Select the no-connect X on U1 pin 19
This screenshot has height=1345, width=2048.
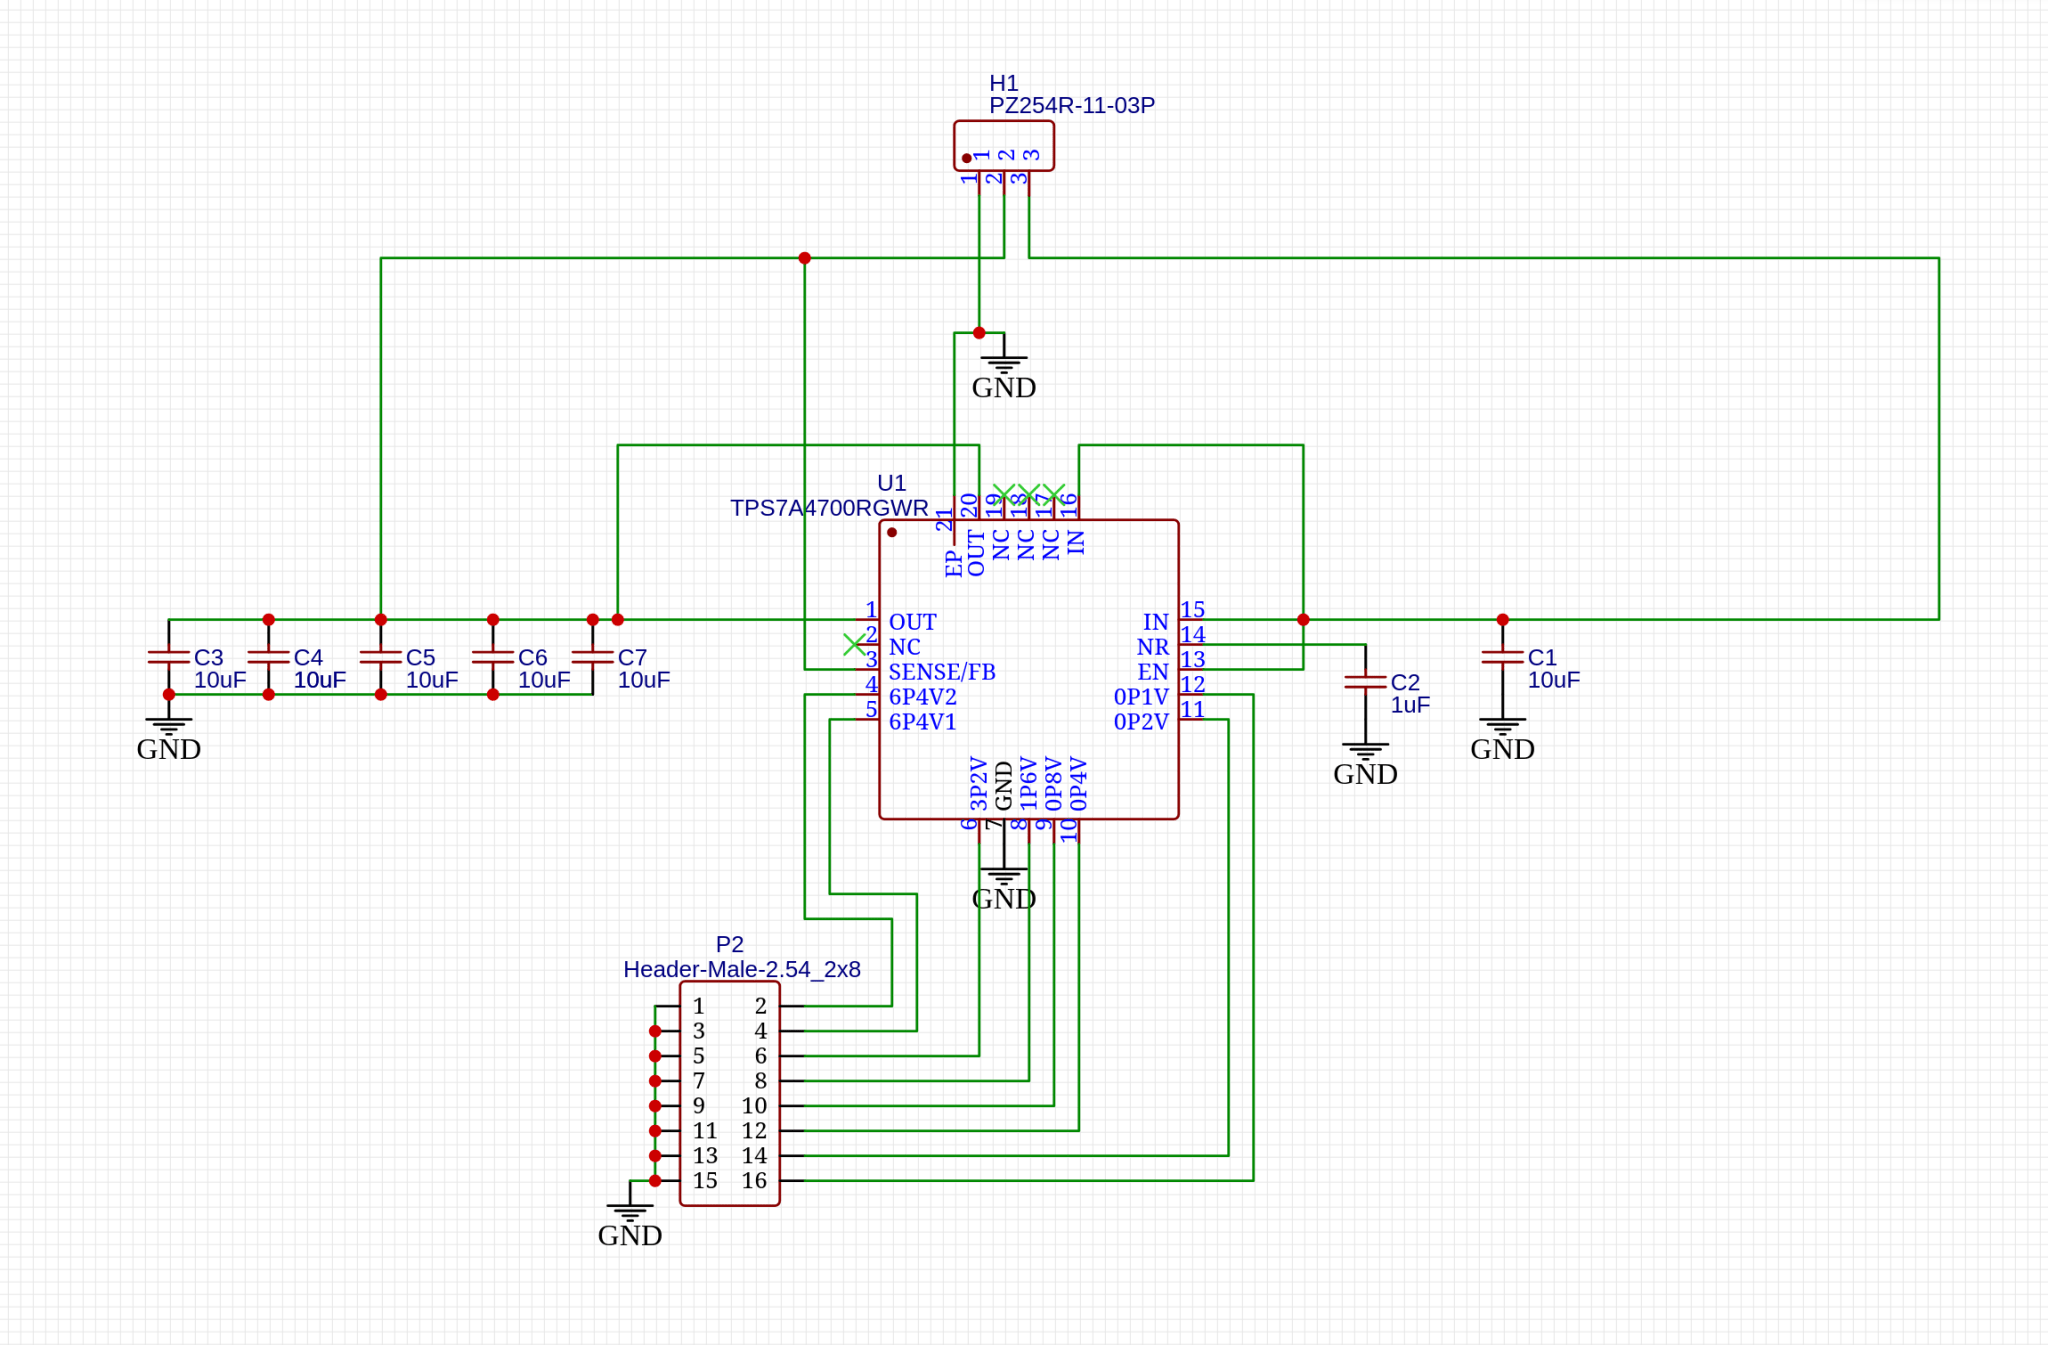(1003, 494)
